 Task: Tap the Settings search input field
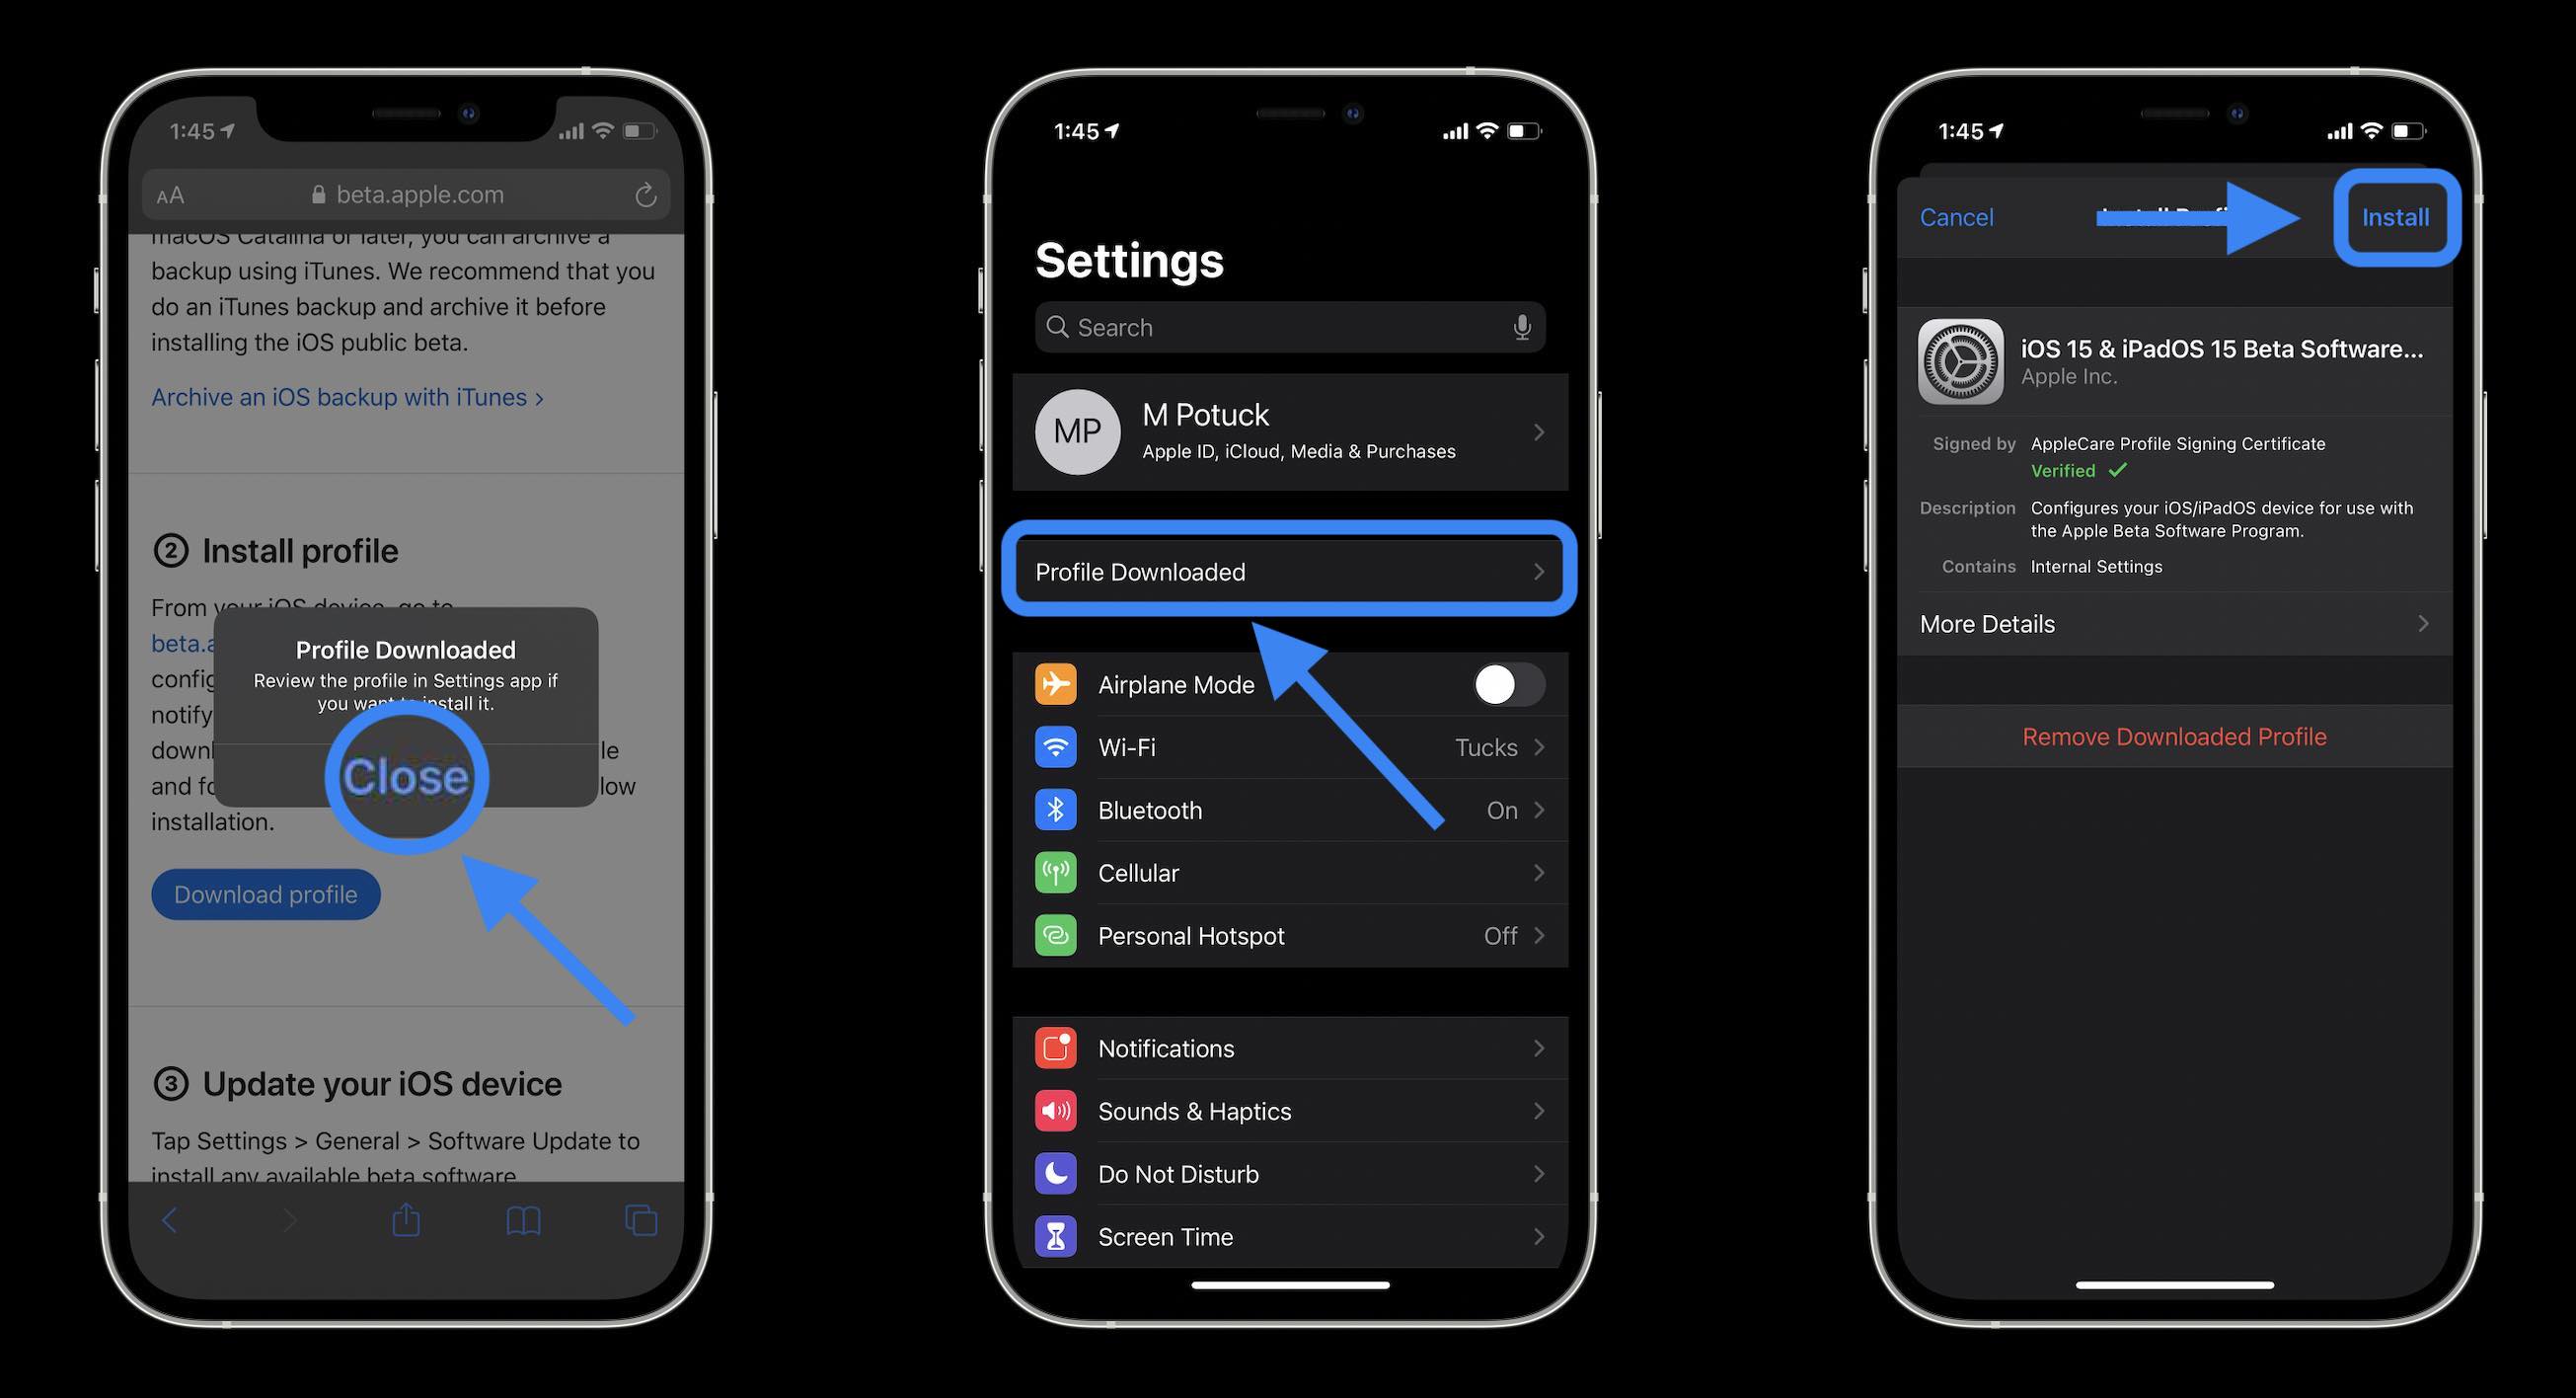click(x=1287, y=327)
